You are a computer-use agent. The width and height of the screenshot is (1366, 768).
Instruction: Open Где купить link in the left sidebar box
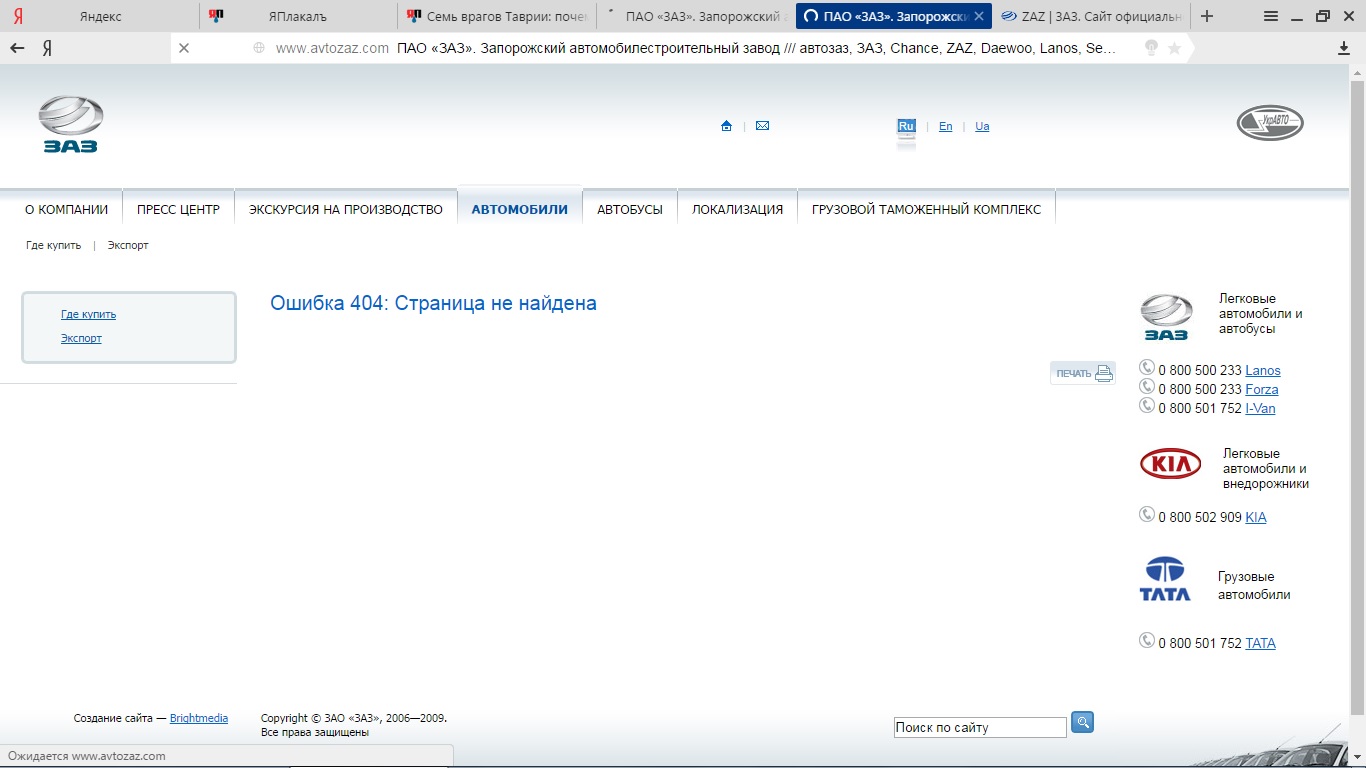click(88, 314)
